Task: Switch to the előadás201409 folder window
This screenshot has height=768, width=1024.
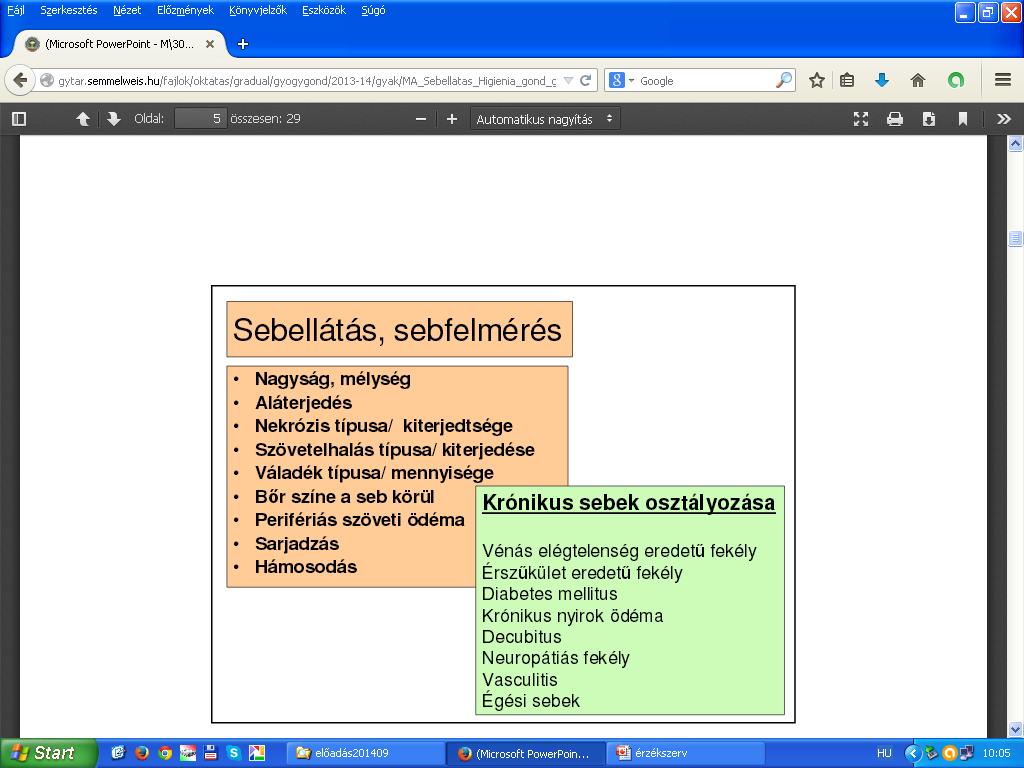Action: click(364, 753)
